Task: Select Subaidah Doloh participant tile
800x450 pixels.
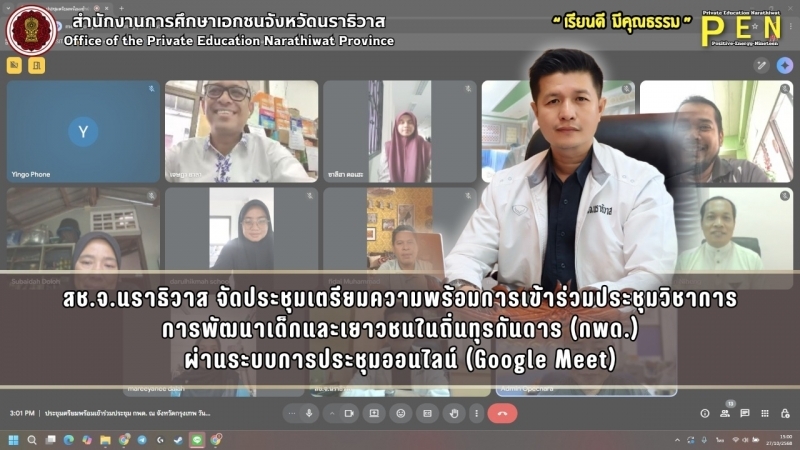Action: 83,238
